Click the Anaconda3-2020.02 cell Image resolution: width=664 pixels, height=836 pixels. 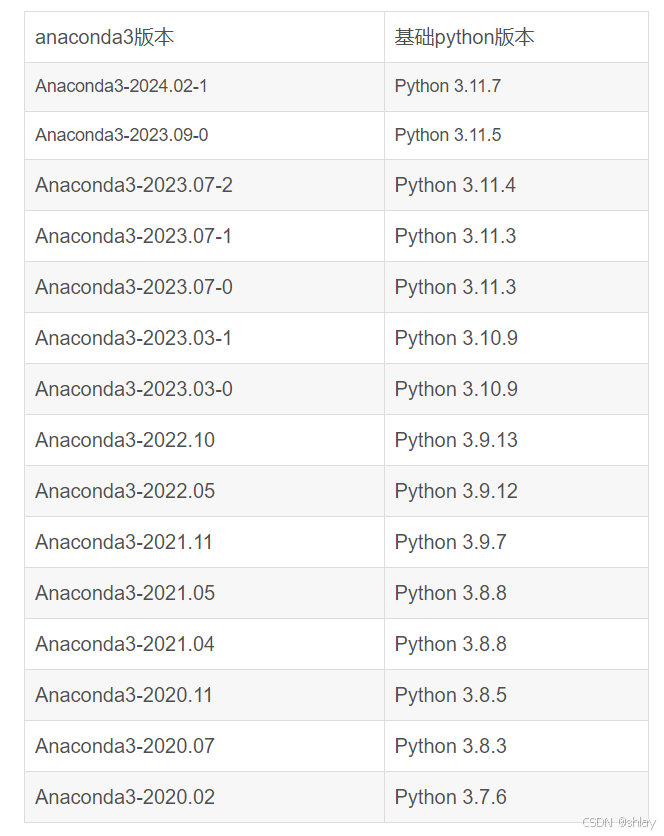204,797
